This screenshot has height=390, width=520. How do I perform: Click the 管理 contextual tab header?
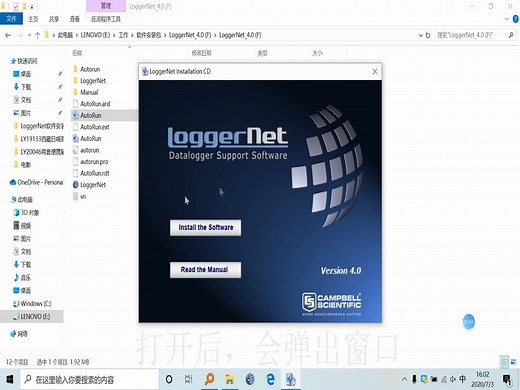(106, 6)
